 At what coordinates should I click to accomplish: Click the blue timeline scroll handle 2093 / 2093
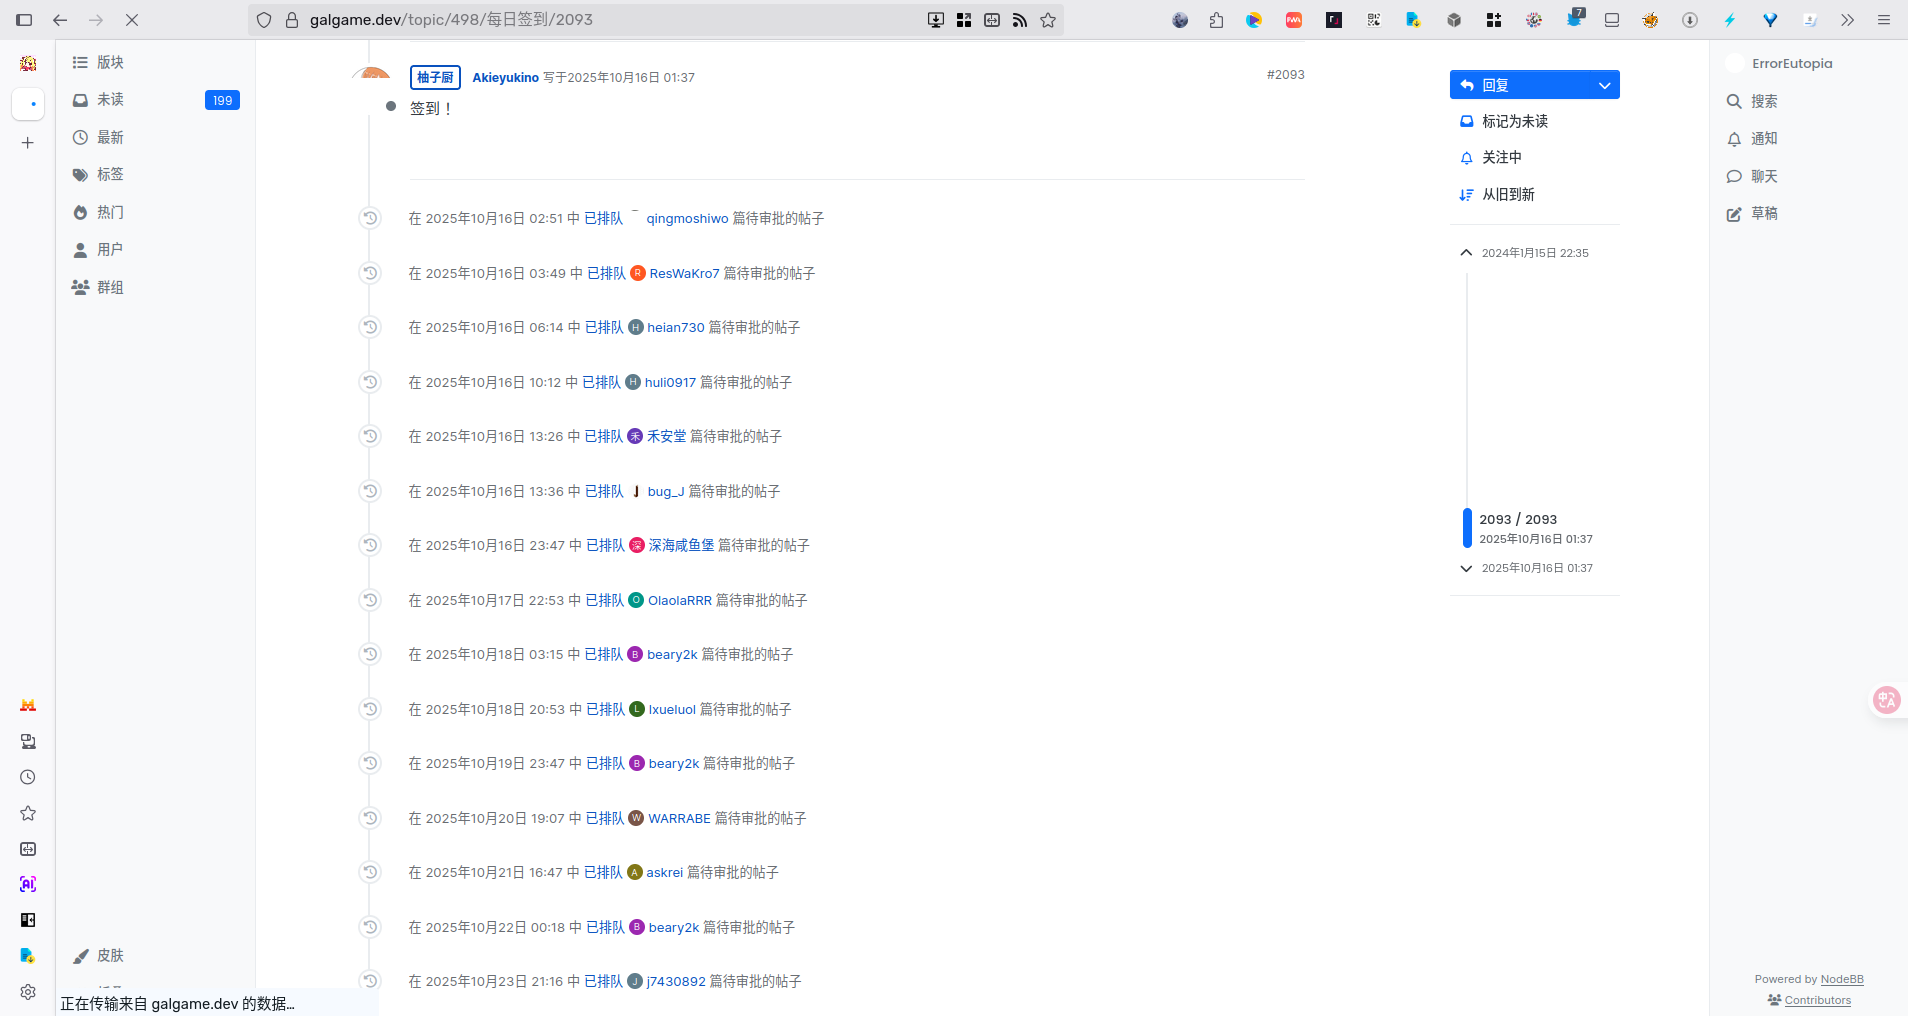coord(1467,528)
